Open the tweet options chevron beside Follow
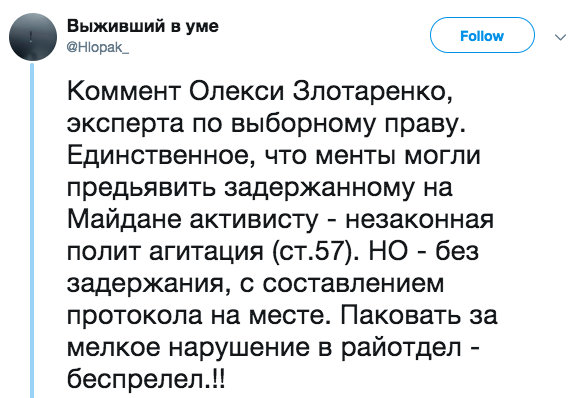584x398 pixels. [x=560, y=37]
